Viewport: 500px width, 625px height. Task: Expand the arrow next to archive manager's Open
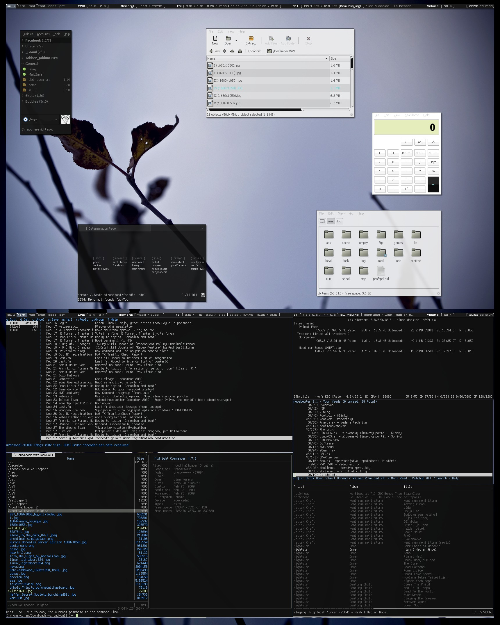tap(236, 40)
